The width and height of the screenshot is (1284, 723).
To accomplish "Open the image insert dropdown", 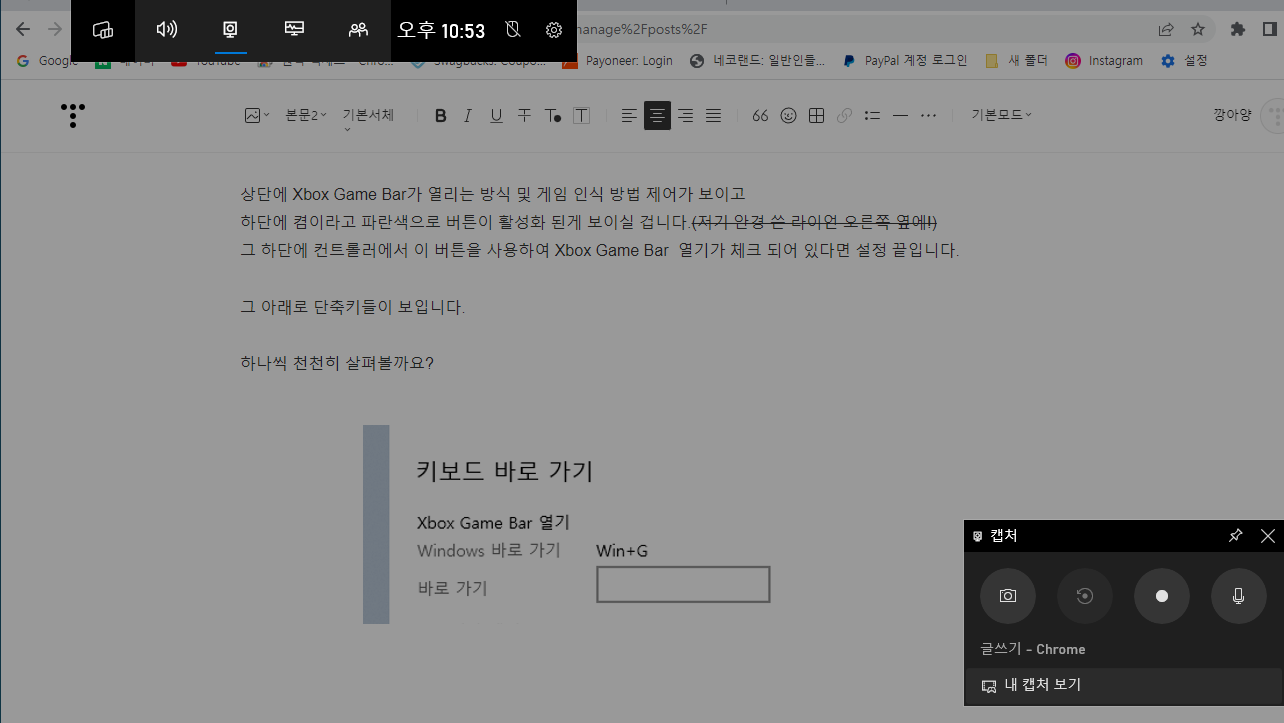I will (x=257, y=116).
